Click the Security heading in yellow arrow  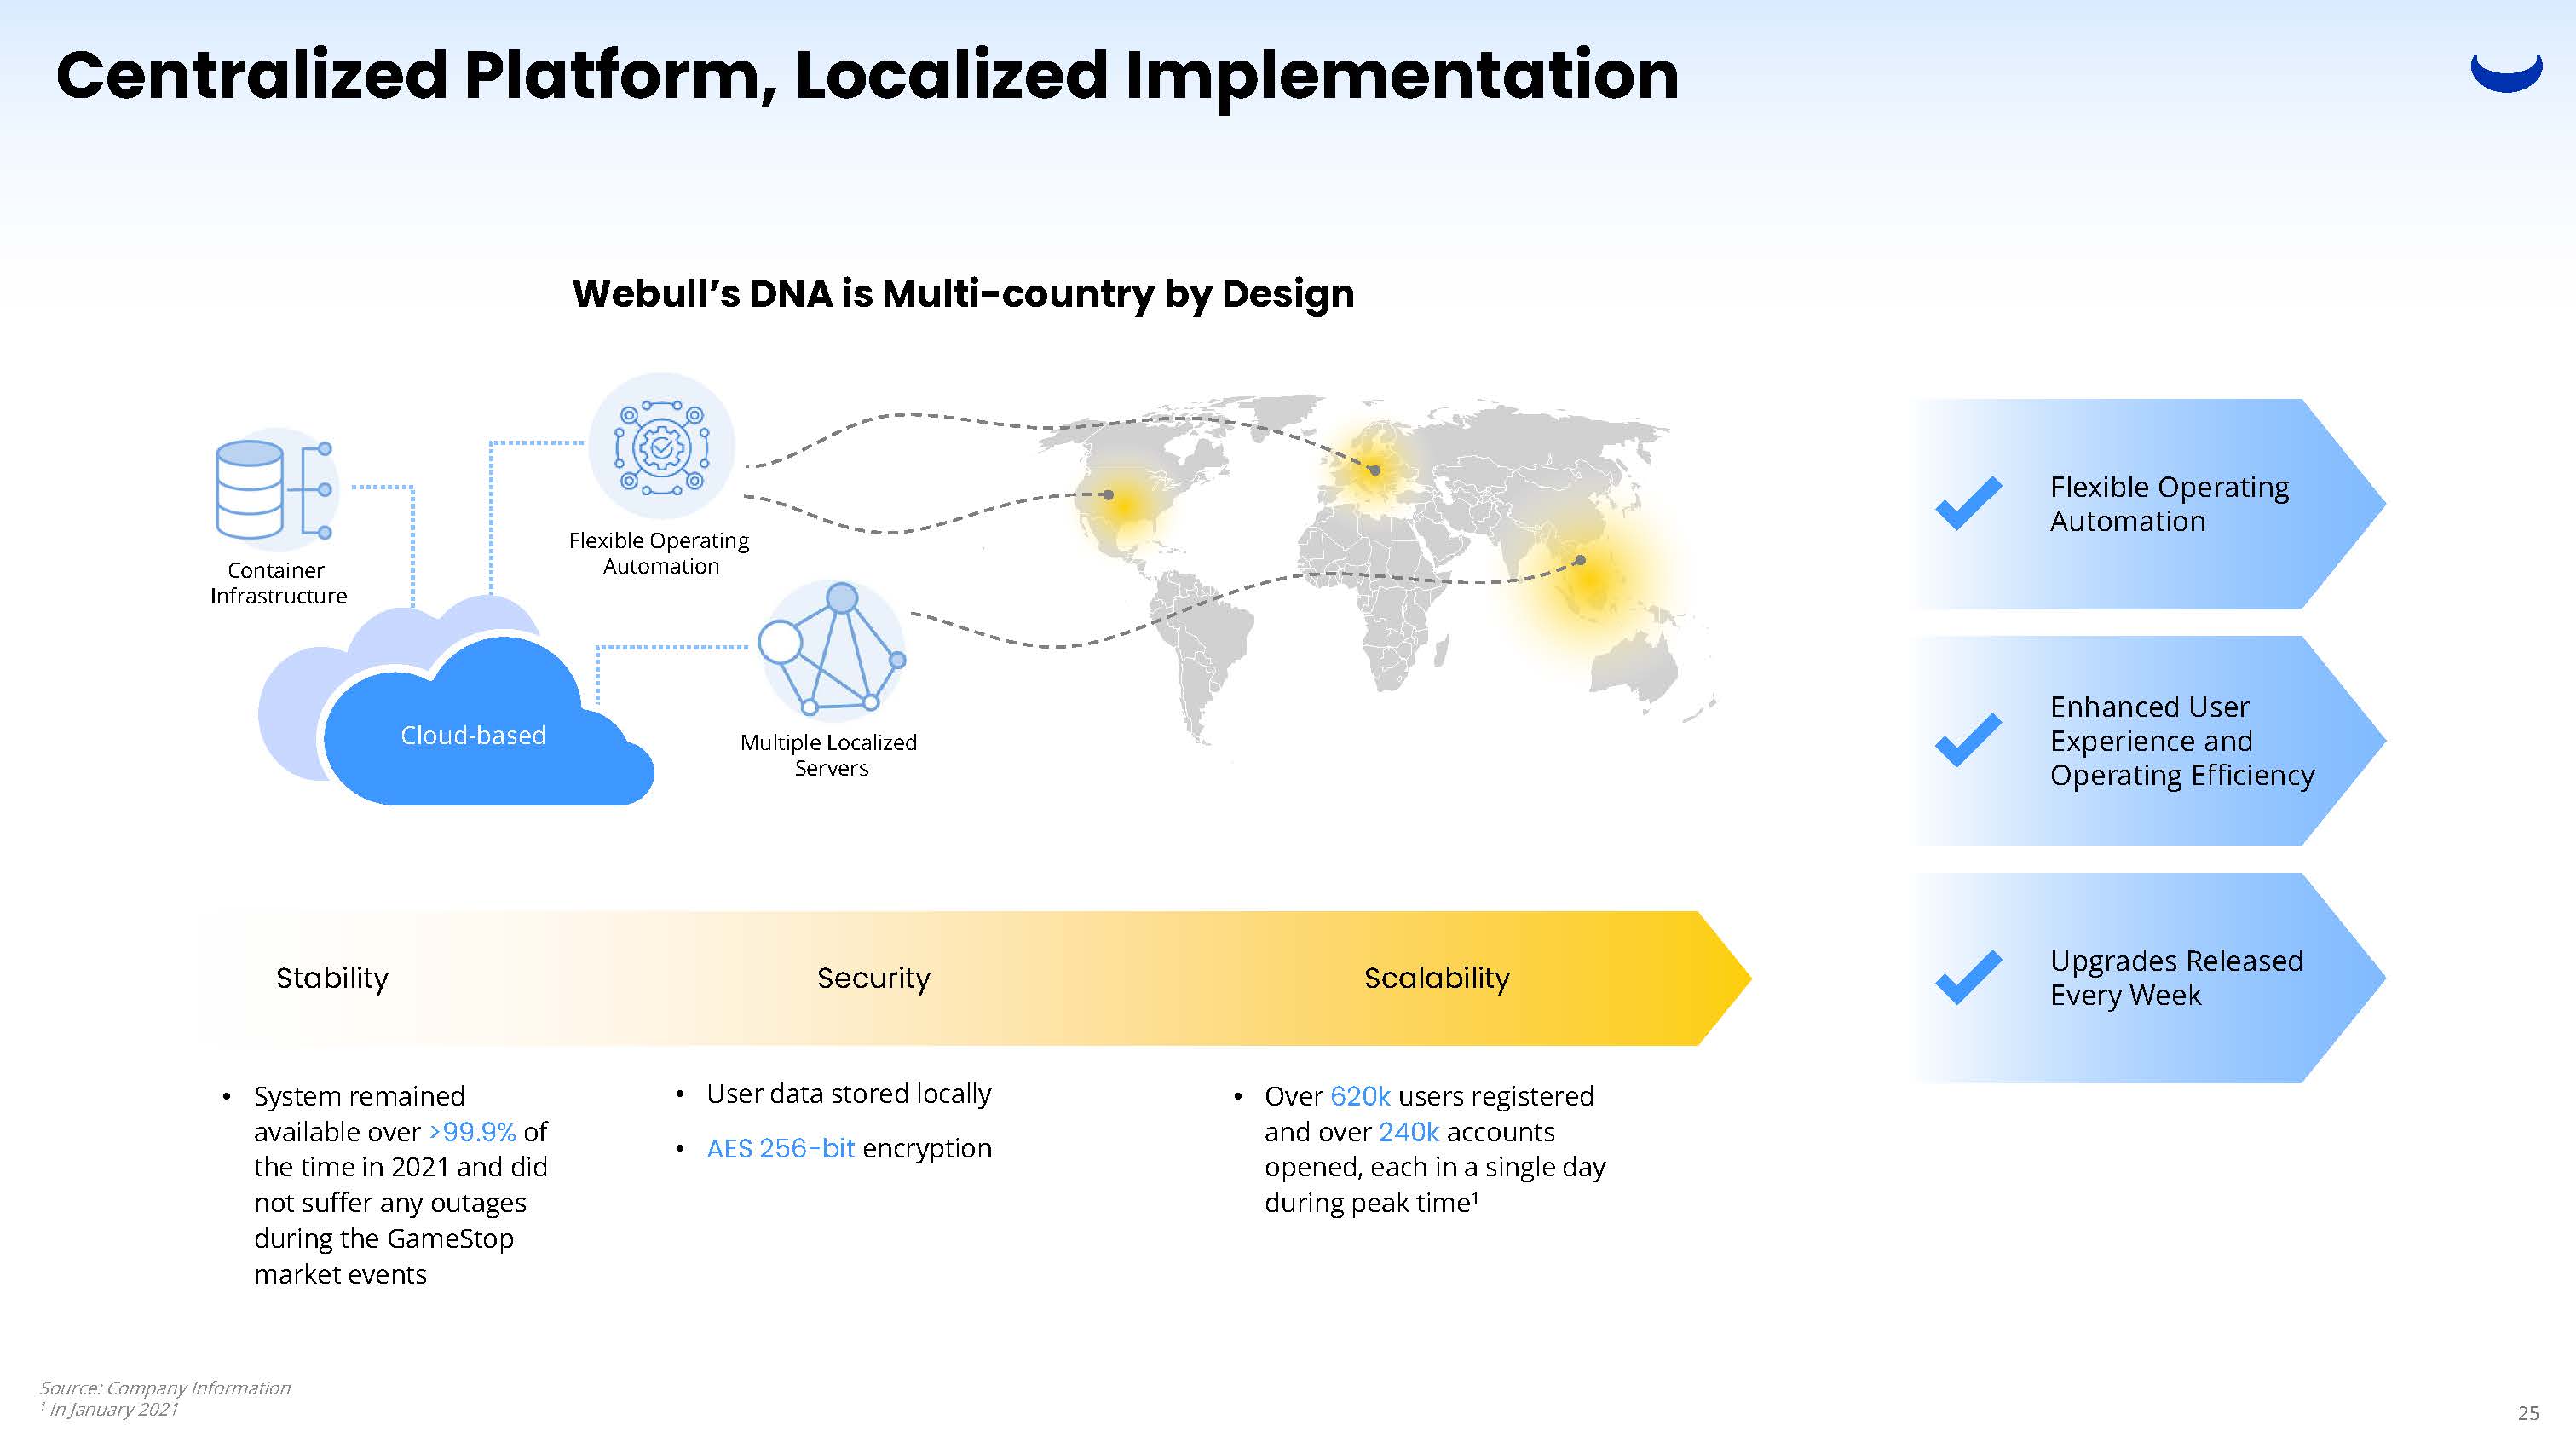click(x=873, y=977)
